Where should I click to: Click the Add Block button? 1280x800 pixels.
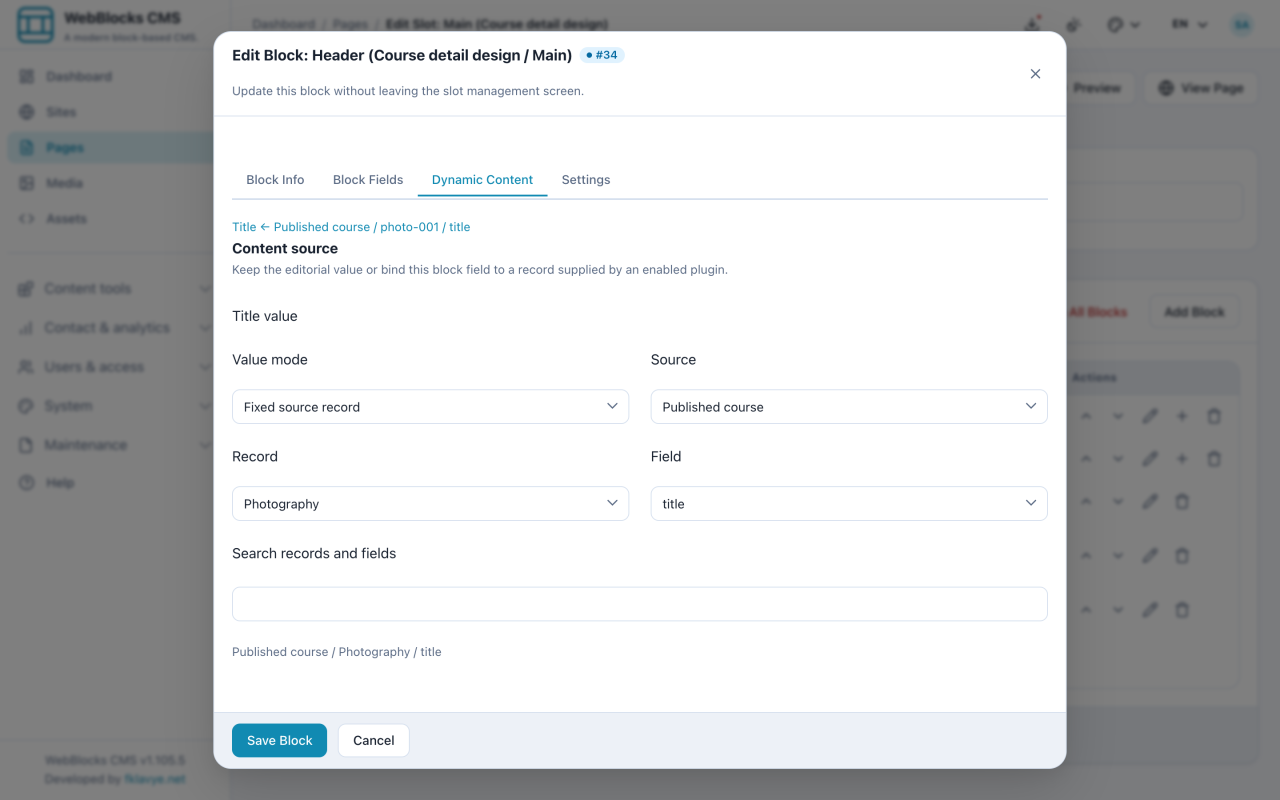(x=1194, y=312)
